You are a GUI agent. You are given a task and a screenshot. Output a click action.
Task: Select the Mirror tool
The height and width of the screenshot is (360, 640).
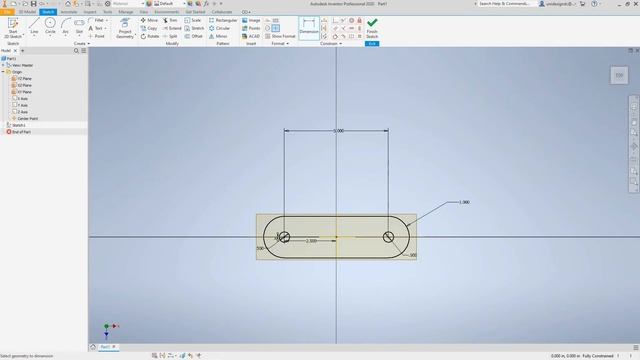(x=218, y=36)
